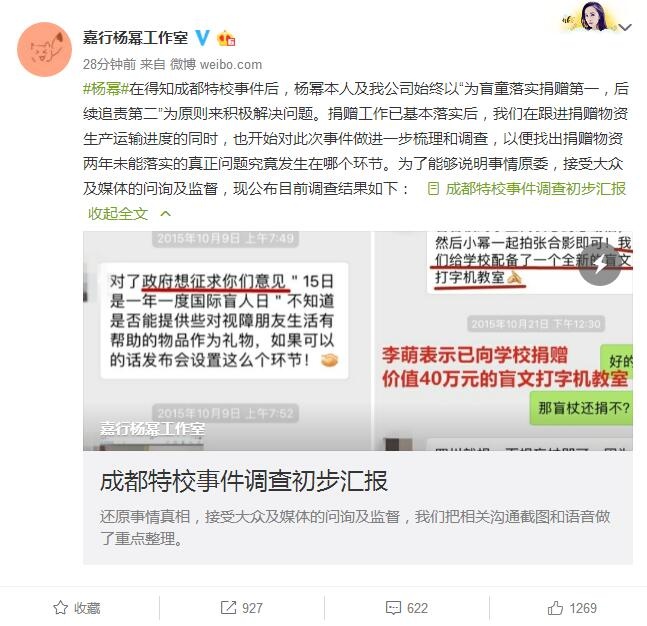This screenshot has width=647, height=626.
Task: Open the post options chevron at top right
Action: (x=625, y=28)
